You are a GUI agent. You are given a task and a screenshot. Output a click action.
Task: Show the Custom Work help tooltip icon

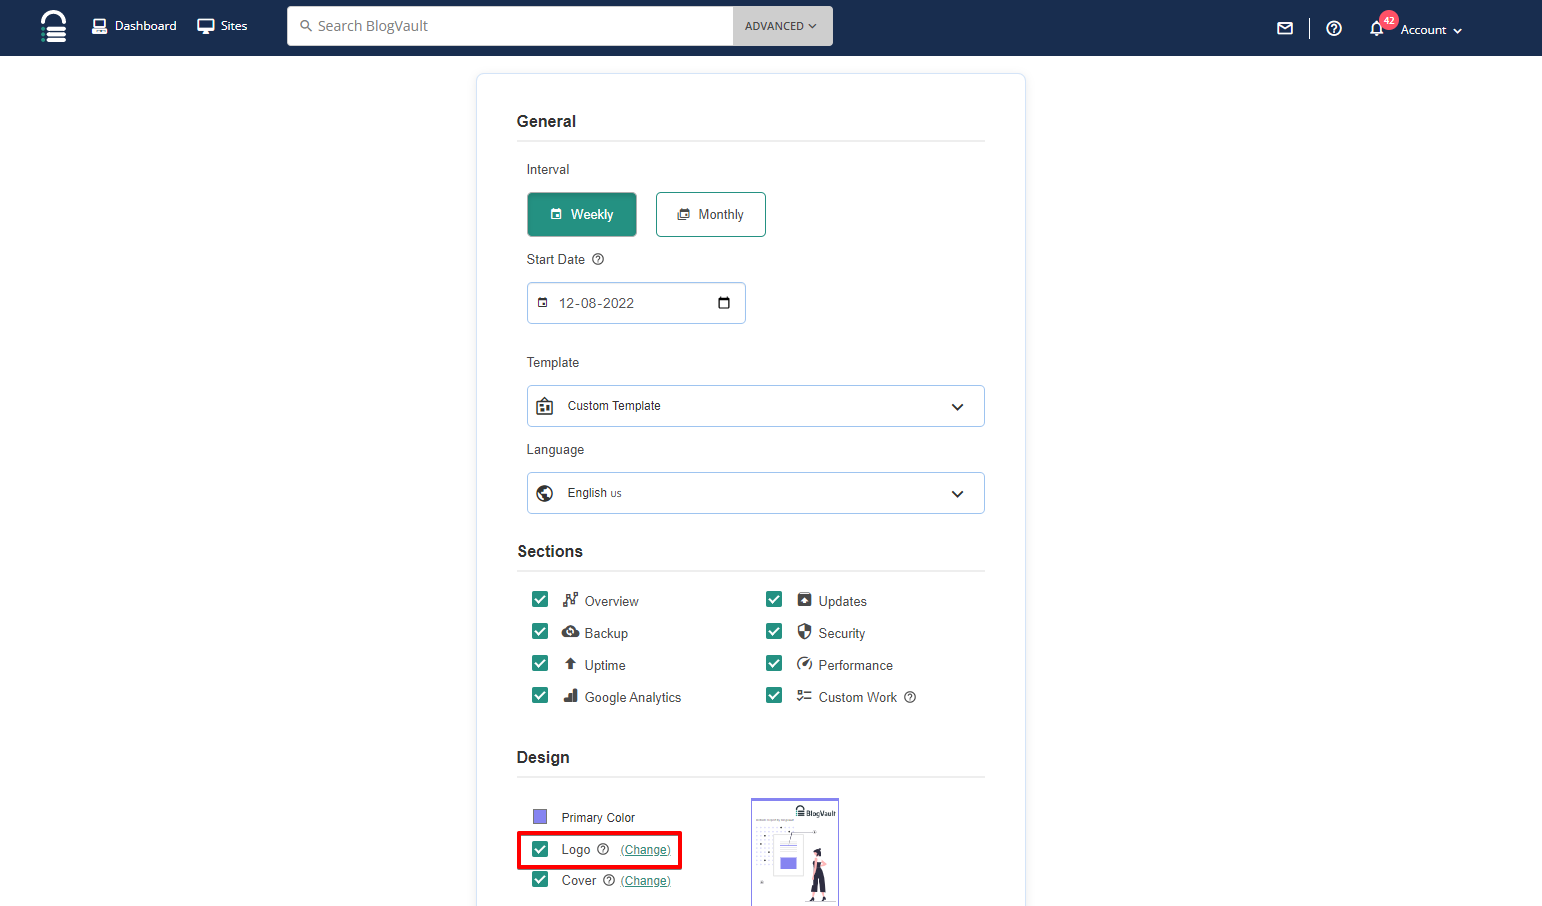(x=910, y=697)
